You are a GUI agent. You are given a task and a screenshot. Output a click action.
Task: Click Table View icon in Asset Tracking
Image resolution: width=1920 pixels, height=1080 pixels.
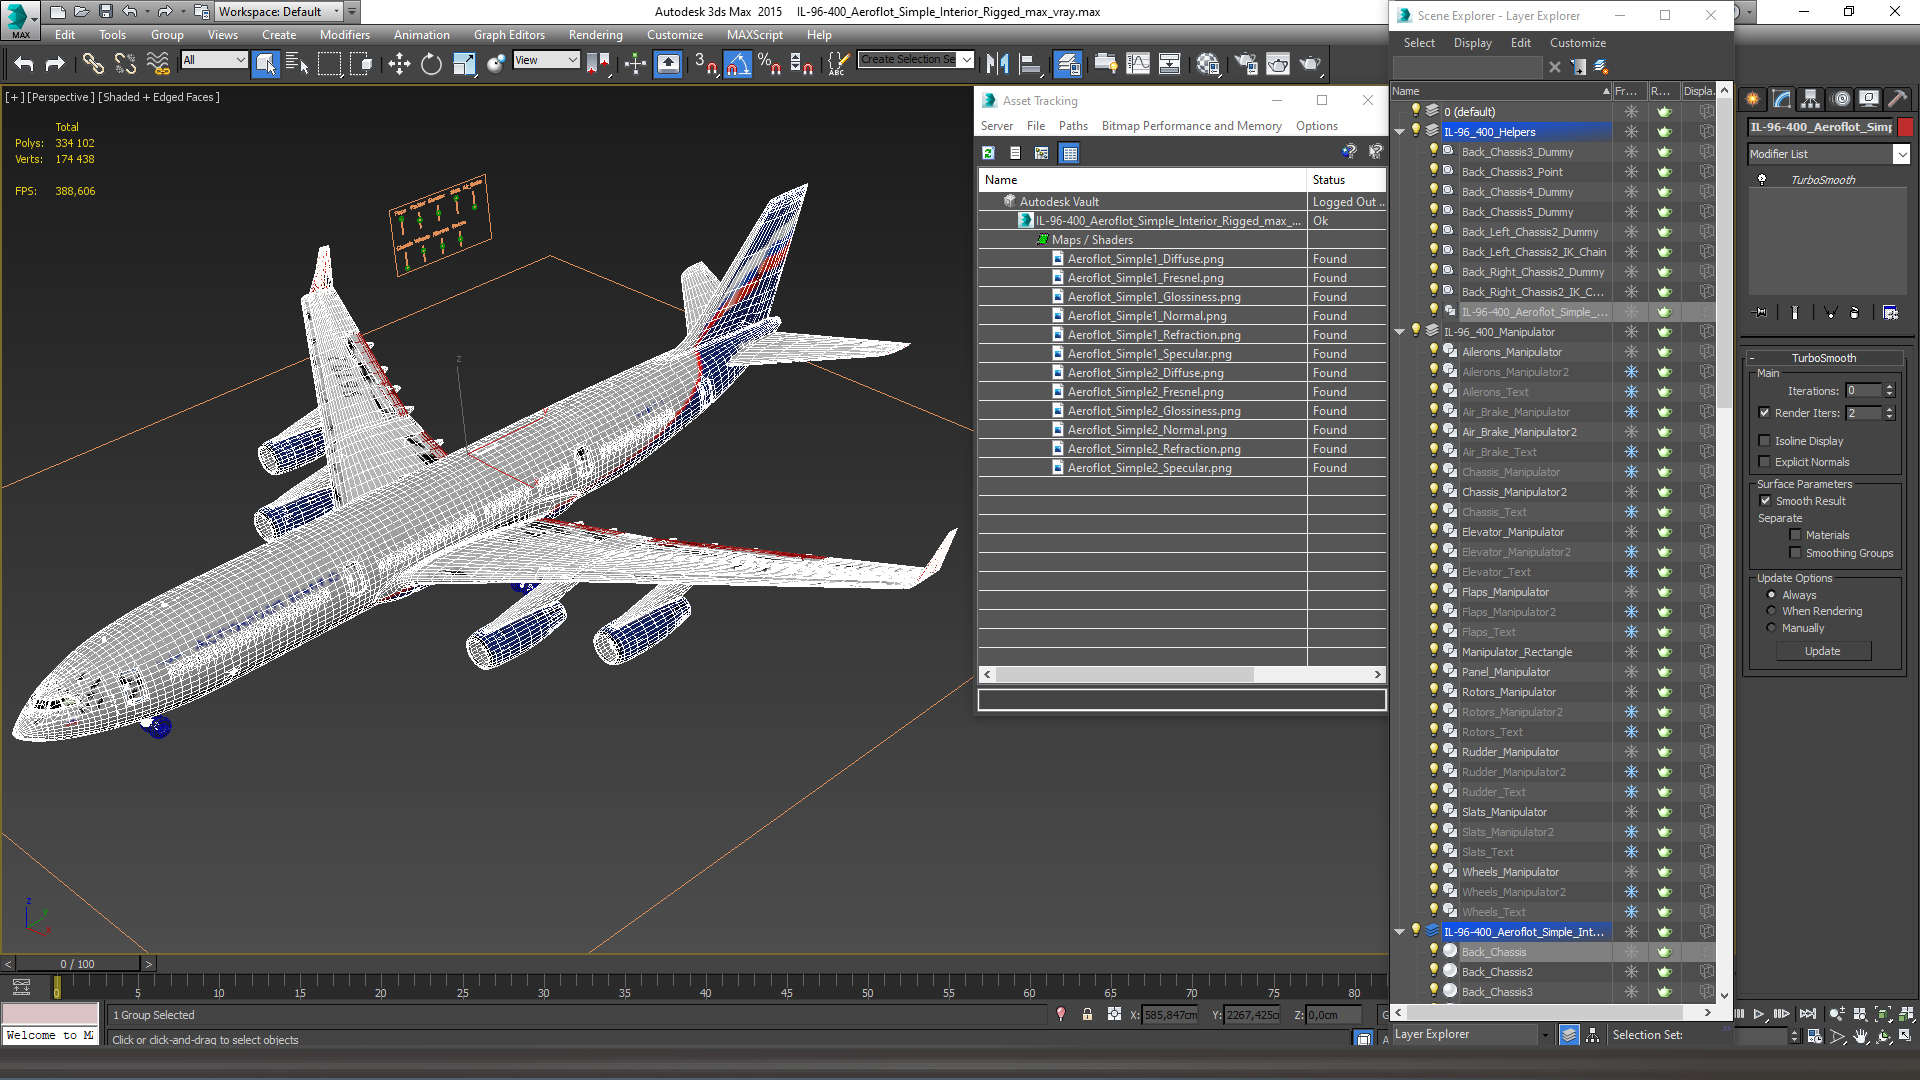click(1070, 153)
